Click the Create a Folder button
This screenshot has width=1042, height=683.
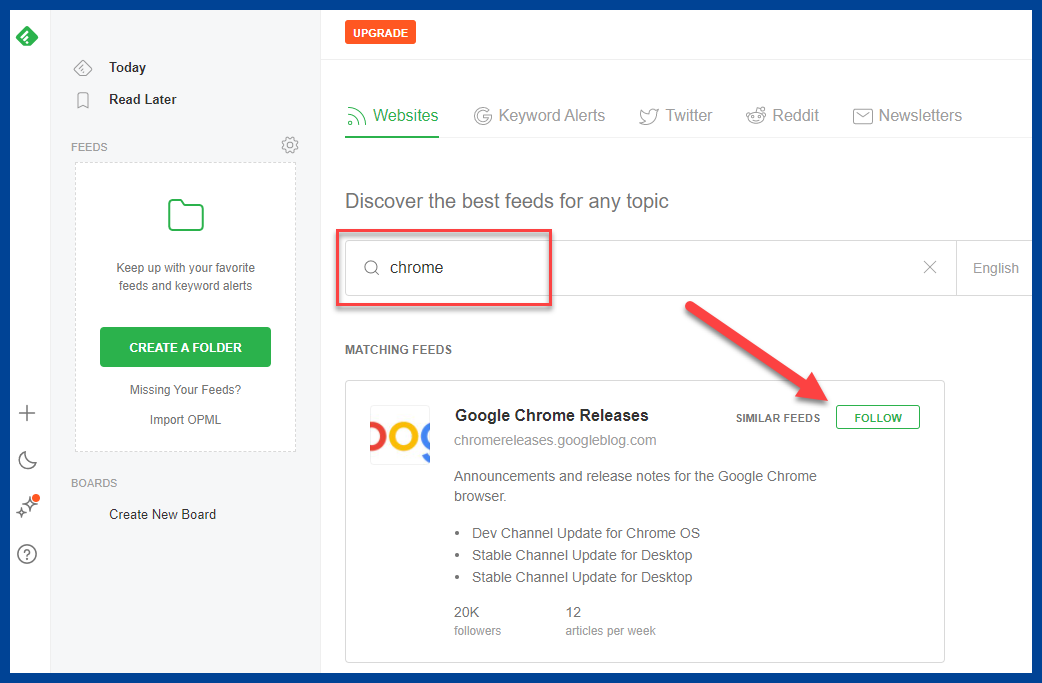(x=185, y=347)
